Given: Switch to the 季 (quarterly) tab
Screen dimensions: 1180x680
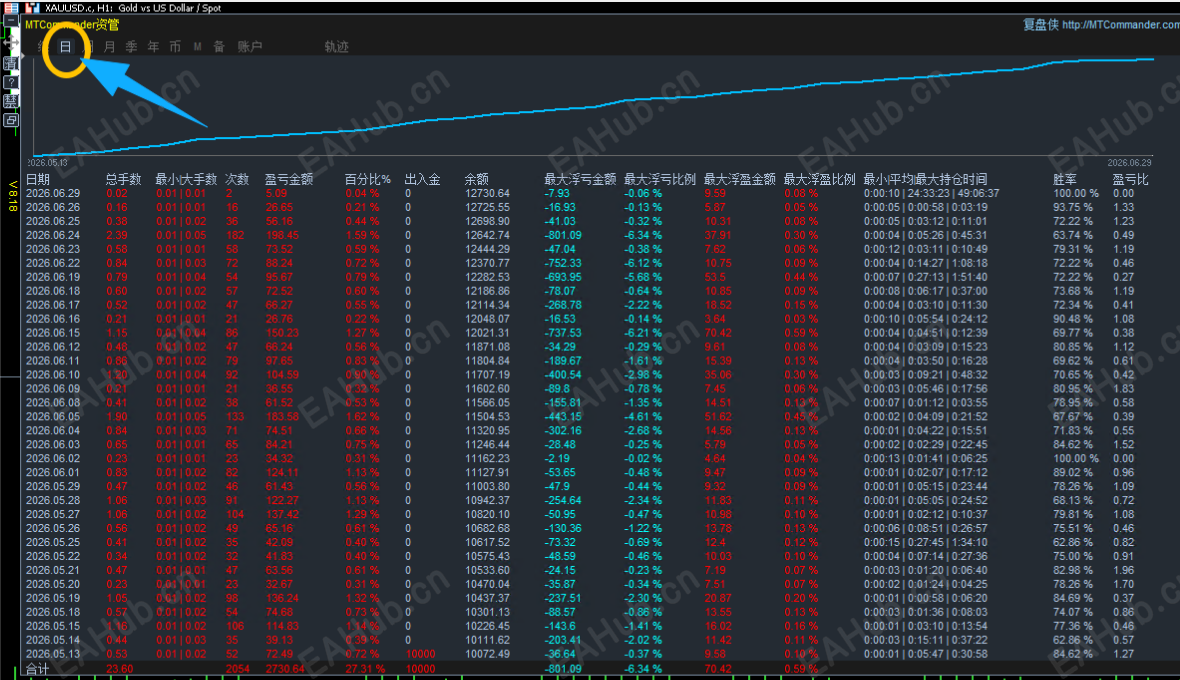Looking at the screenshot, I should 132,47.
